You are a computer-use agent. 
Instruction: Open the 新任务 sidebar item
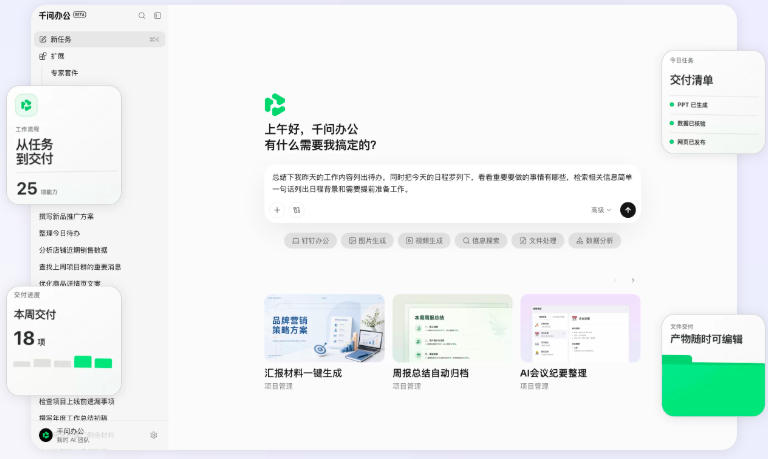[x=99, y=39]
